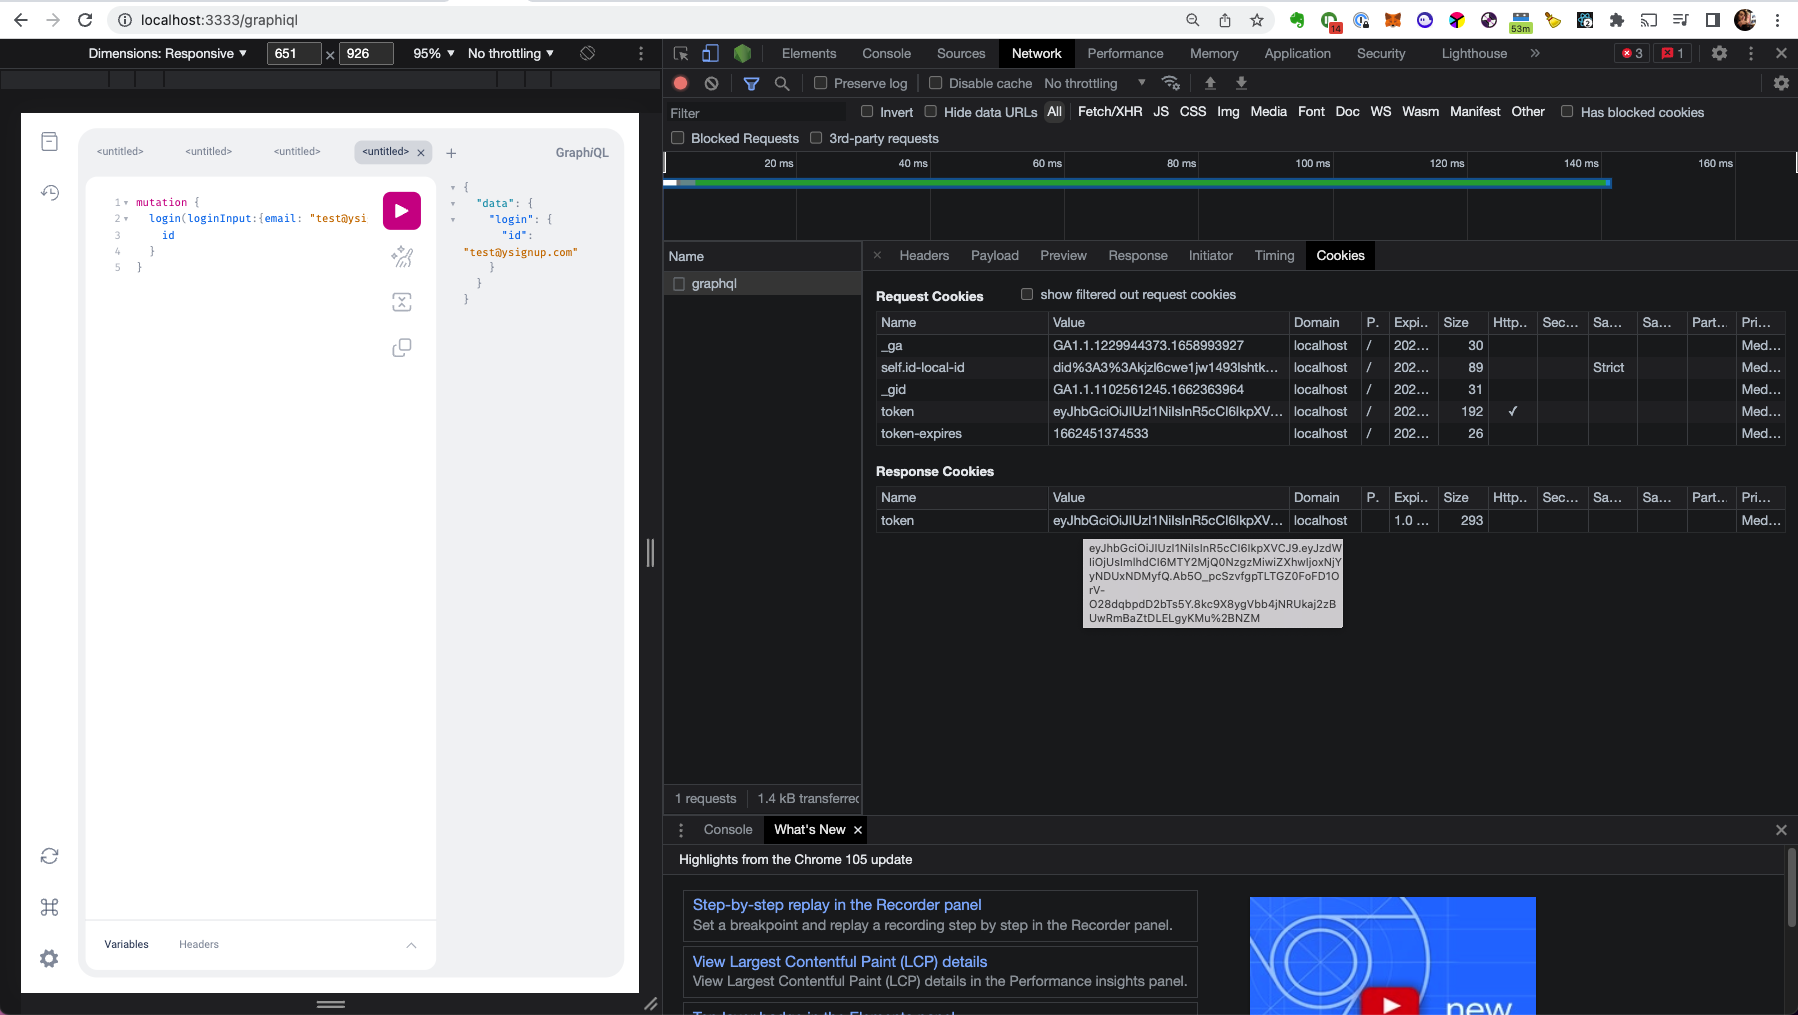Open DevTools more options menu
The height and width of the screenshot is (1015, 1798).
click(1750, 53)
